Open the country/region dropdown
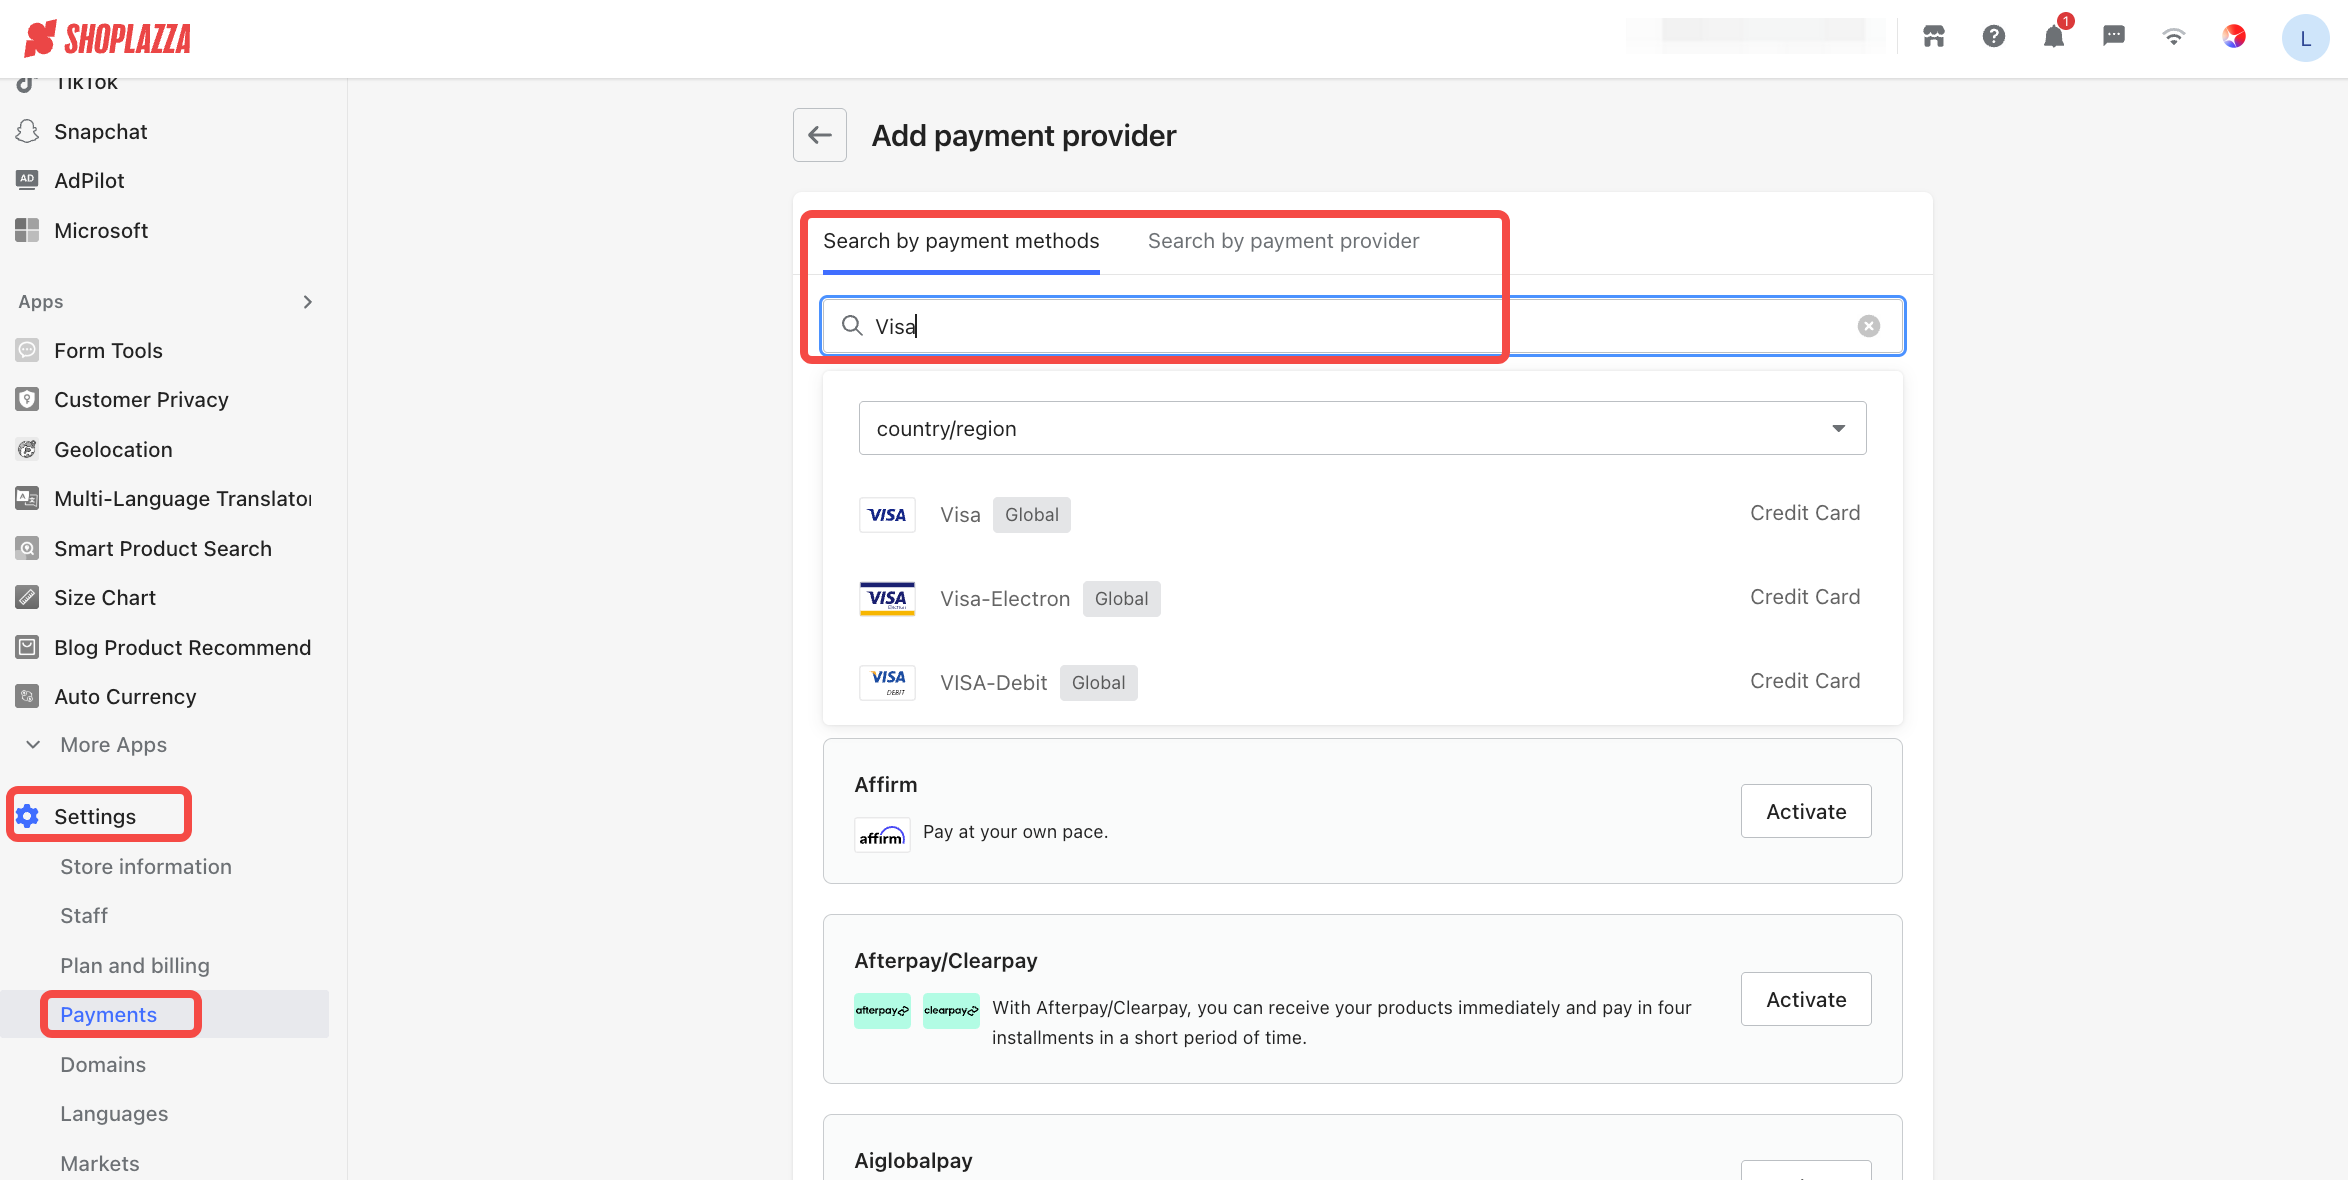Image resolution: width=2348 pixels, height=1180 pixels. tap(1363, 428)
